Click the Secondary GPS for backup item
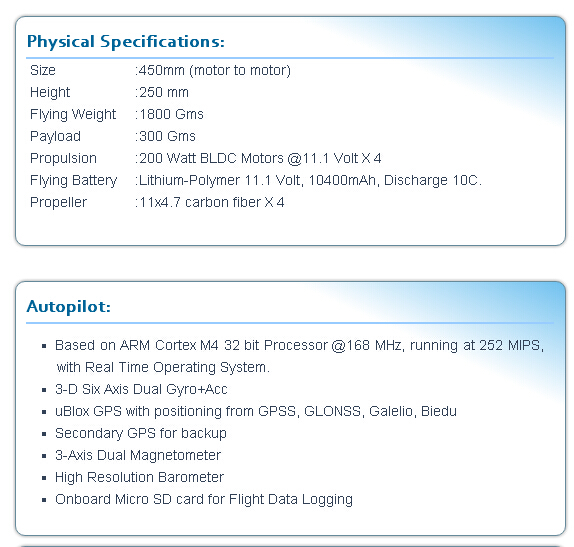Screen dimensions: 574x547 (x=141, y=433)
